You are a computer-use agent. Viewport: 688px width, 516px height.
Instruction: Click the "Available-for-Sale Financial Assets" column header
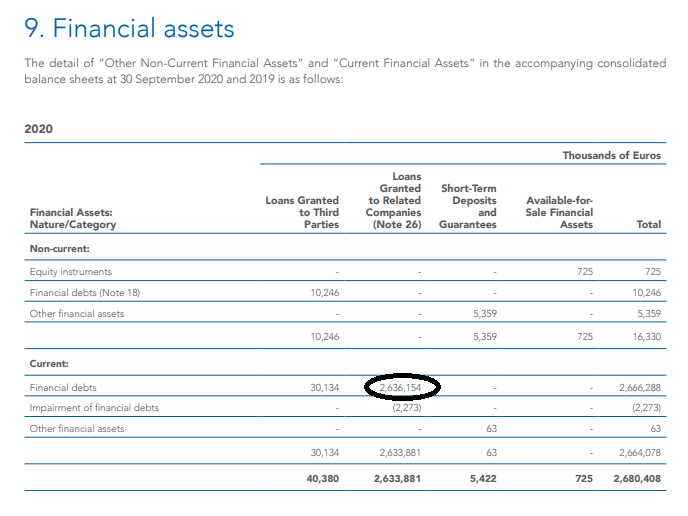point(559,212)
